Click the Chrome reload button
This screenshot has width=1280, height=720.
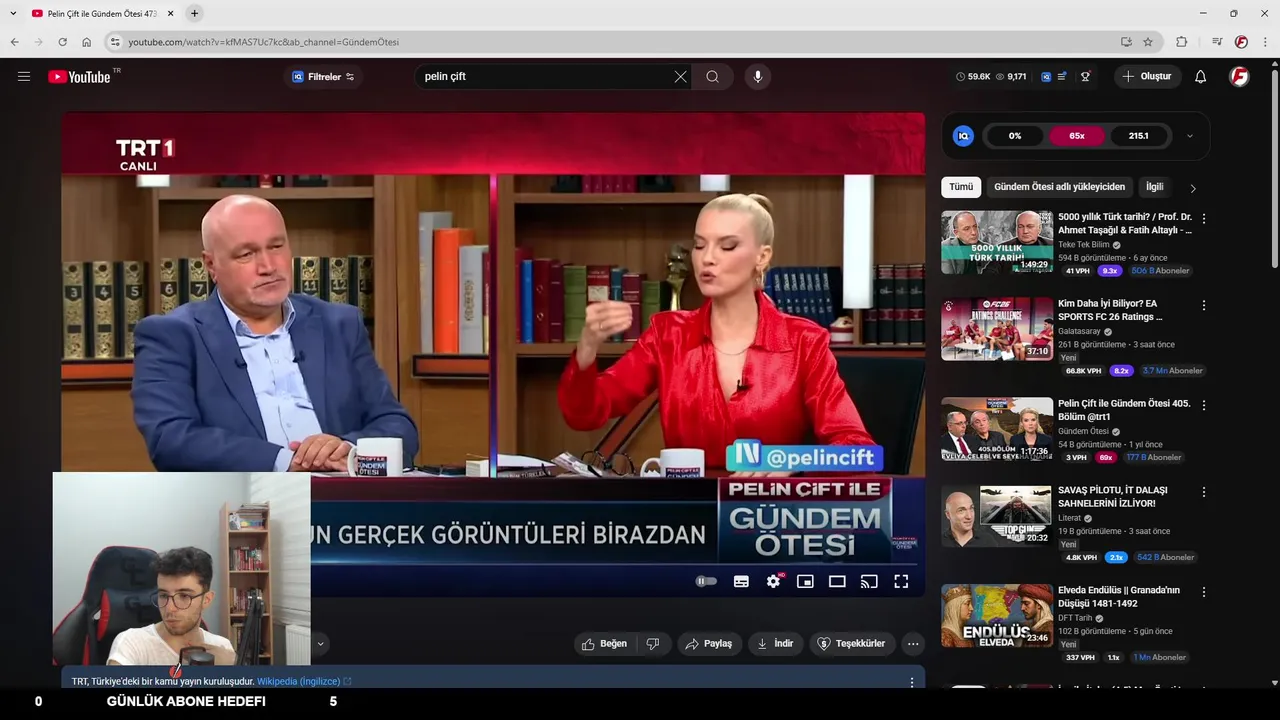point(62,42)
